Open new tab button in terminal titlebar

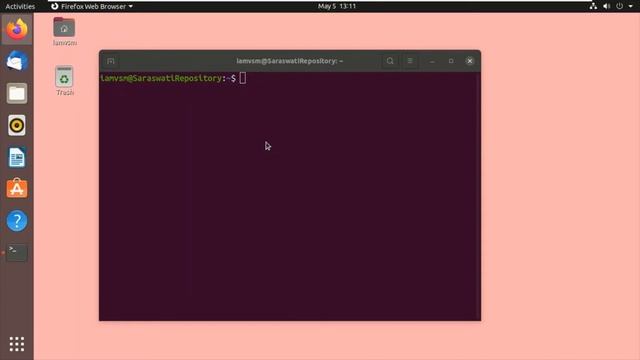pos(111,61)
